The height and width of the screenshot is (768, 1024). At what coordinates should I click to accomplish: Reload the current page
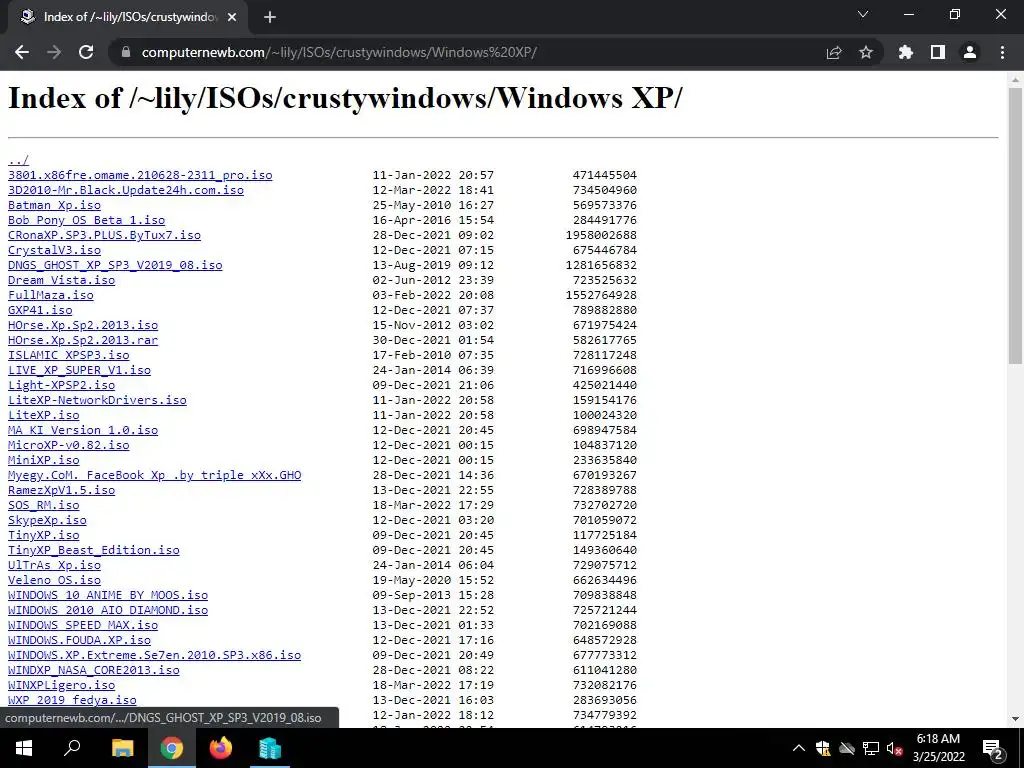tap(86, 52)
